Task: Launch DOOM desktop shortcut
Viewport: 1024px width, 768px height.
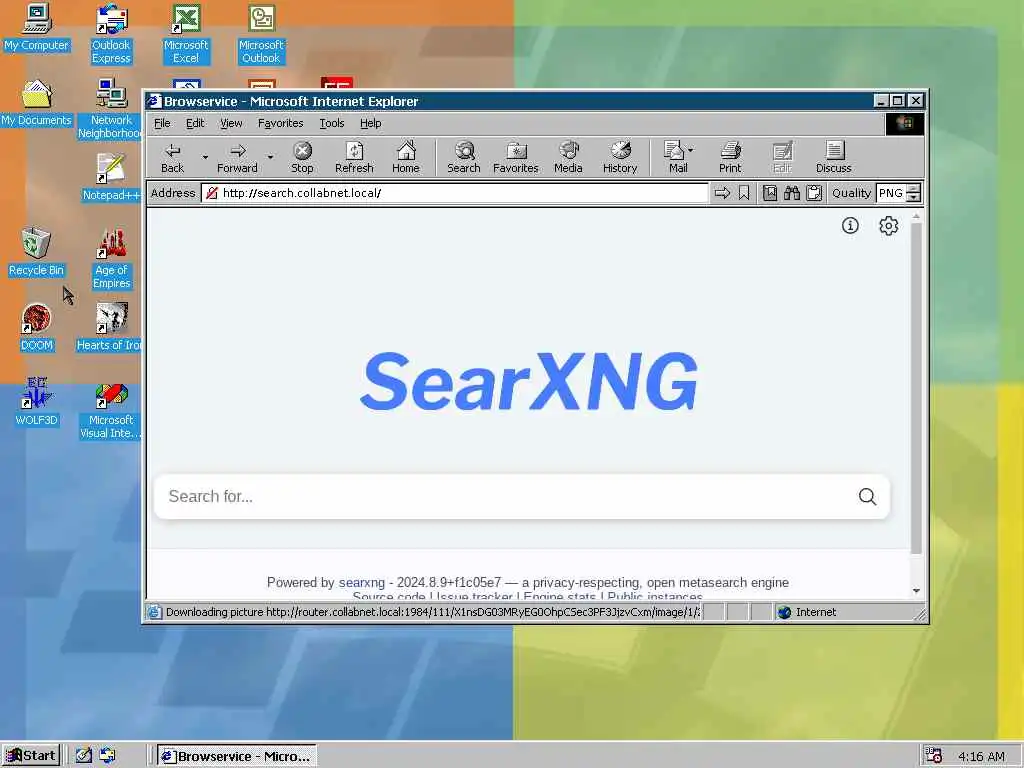Action: [36, 327]
